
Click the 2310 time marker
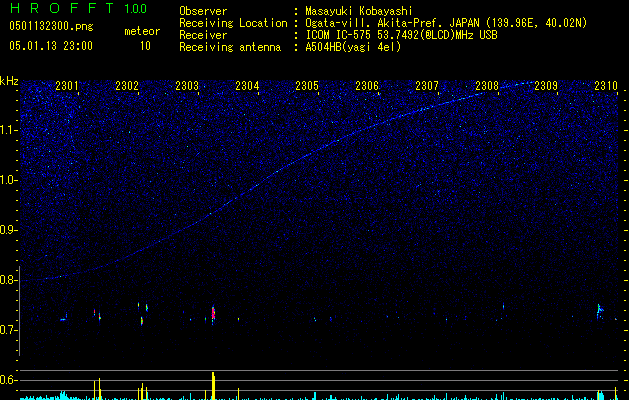point(606,86)
